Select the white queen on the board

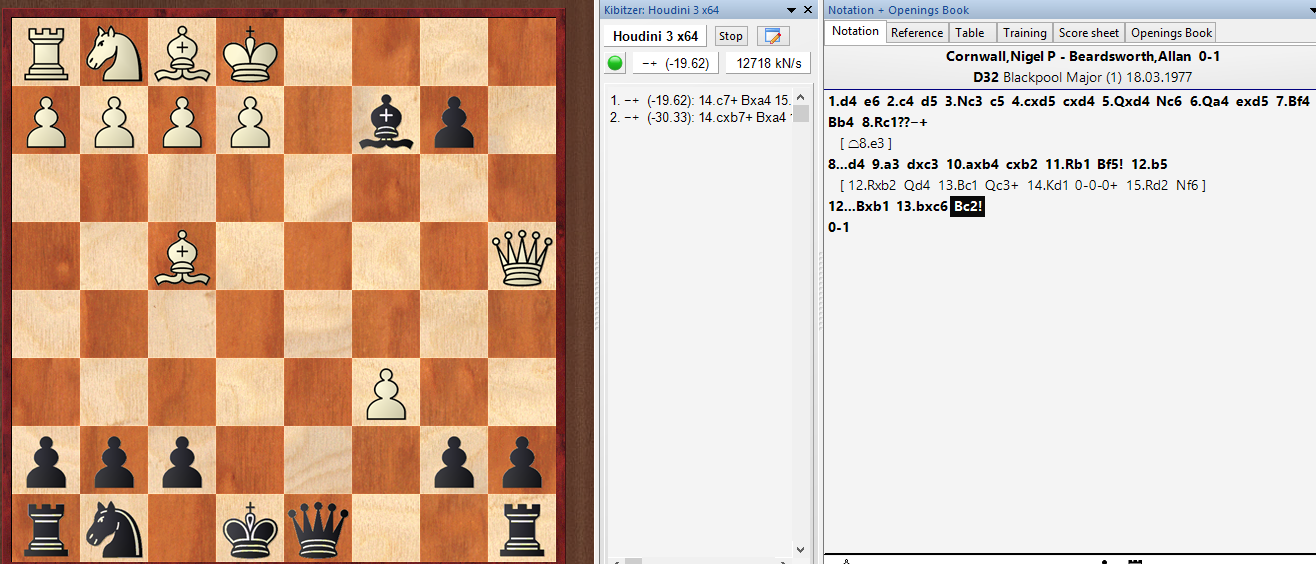click(523, 255)
